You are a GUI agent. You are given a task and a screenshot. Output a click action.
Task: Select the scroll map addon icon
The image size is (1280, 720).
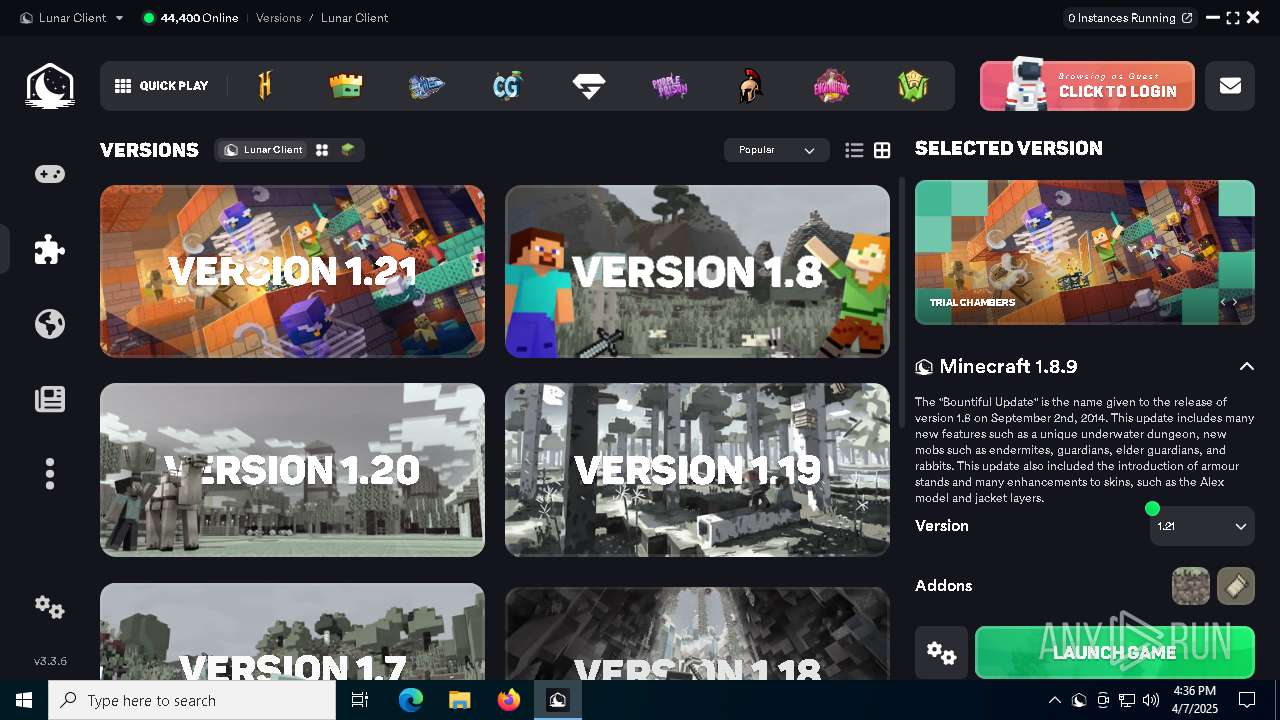click(x=1236, y=586)
